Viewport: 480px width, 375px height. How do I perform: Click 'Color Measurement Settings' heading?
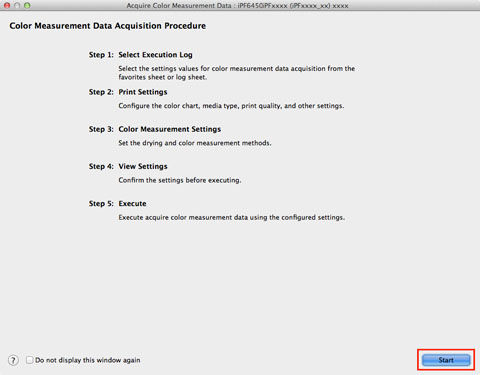(170, 129)
